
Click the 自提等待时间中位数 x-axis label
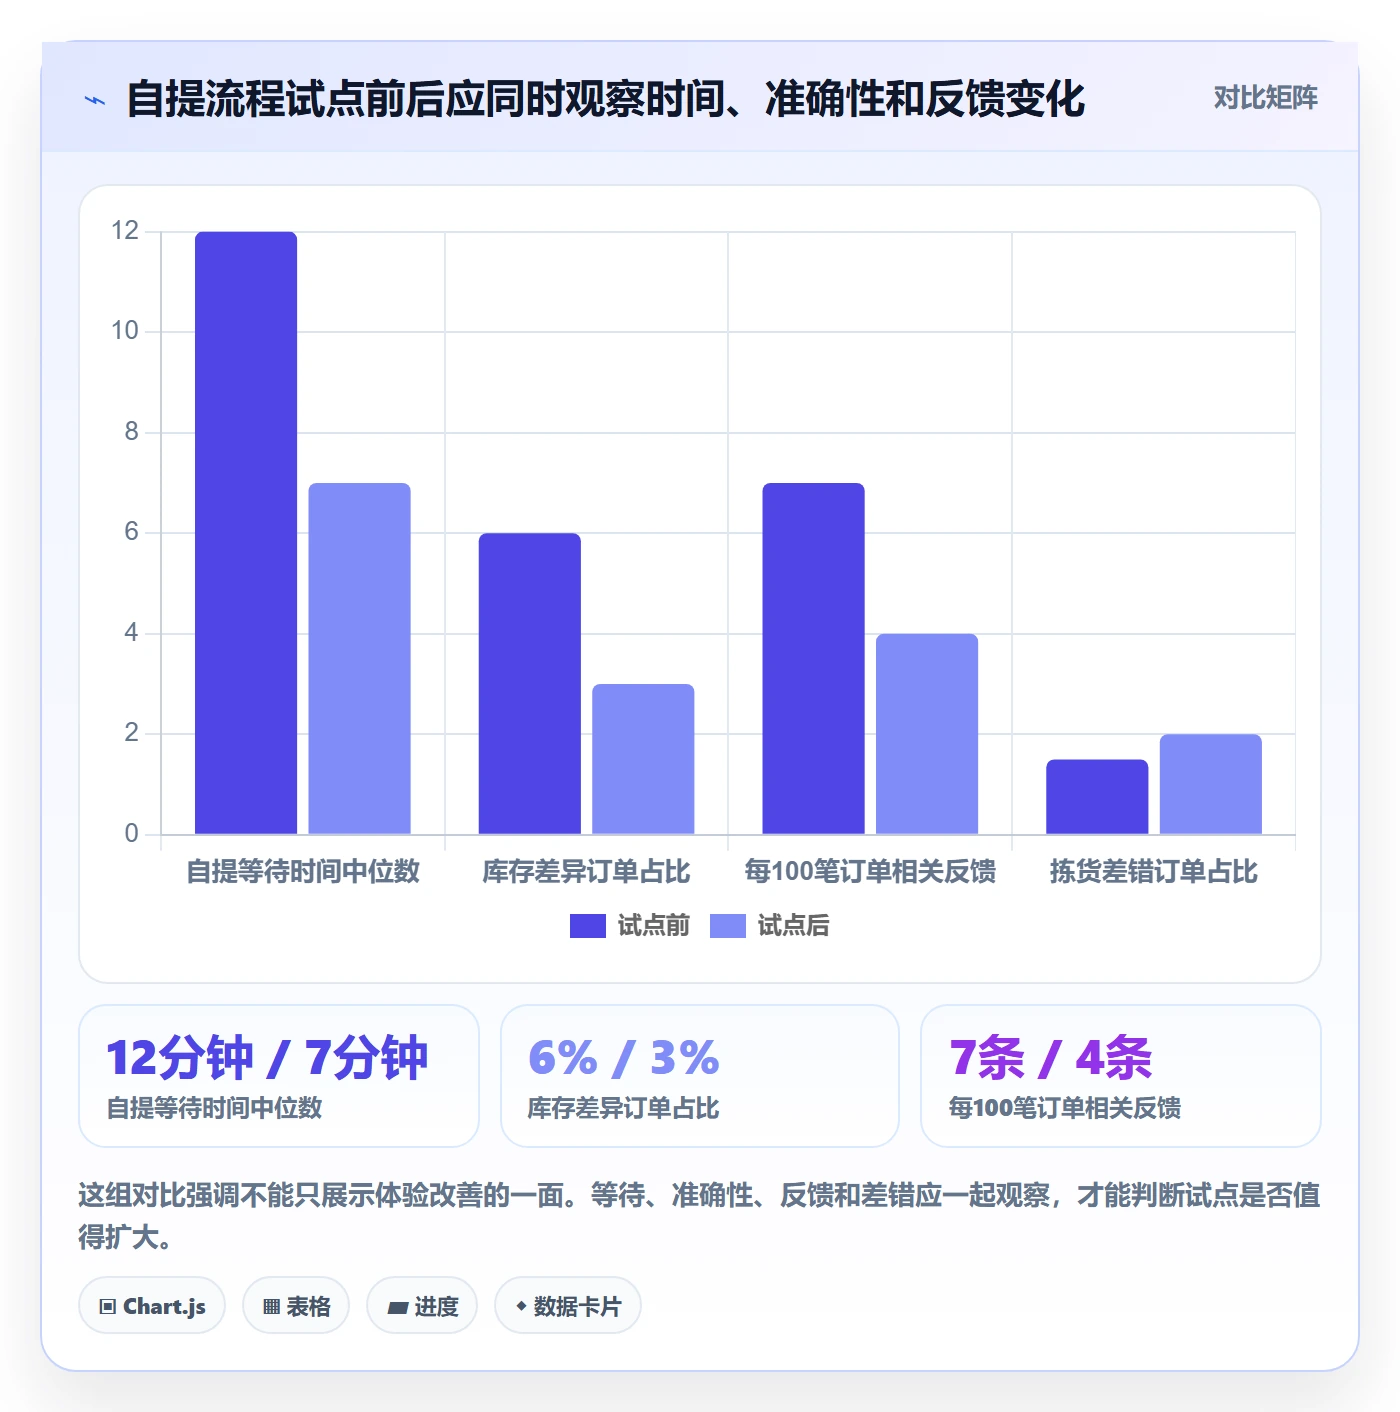coord(303,872)
